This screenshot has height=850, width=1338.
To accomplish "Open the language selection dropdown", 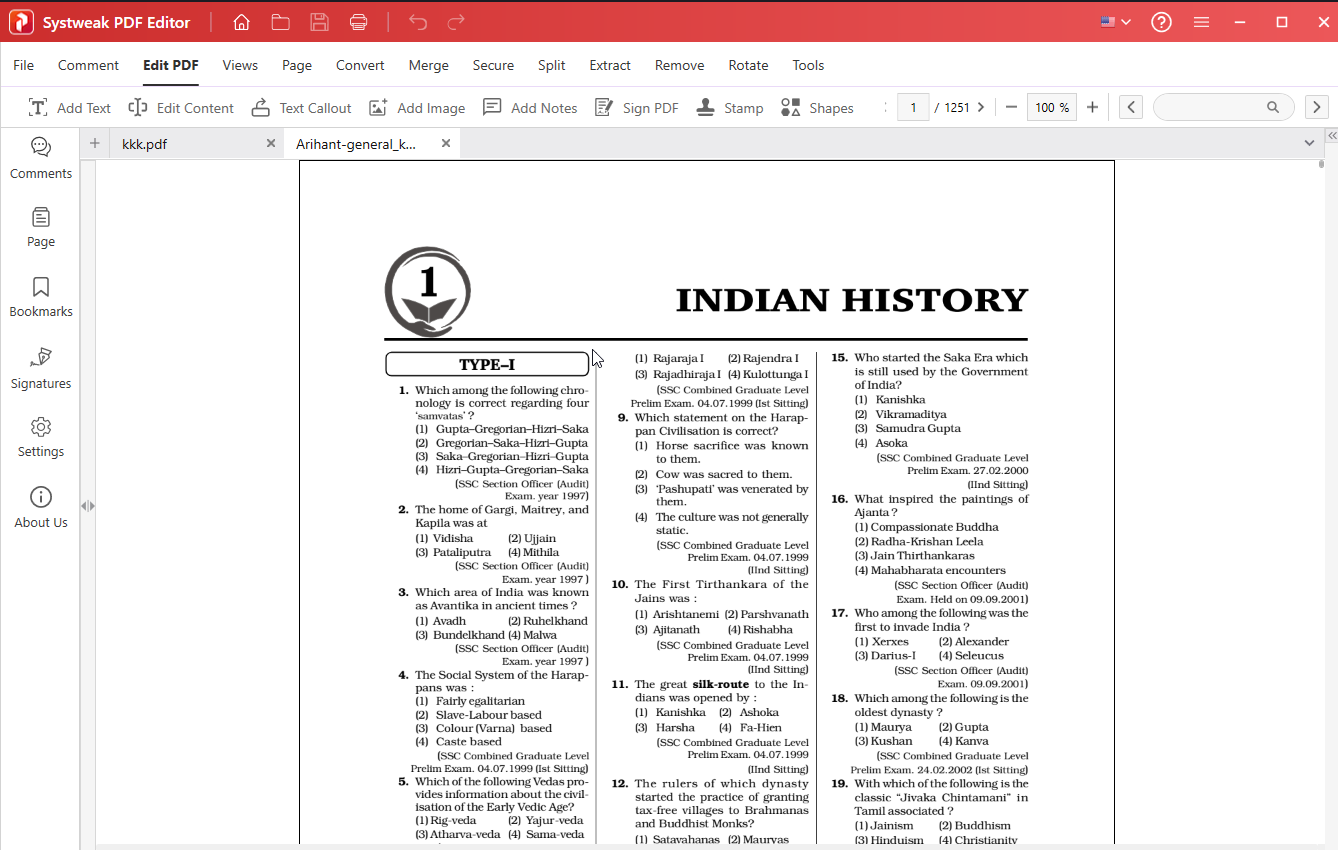I will point(1114,20).
